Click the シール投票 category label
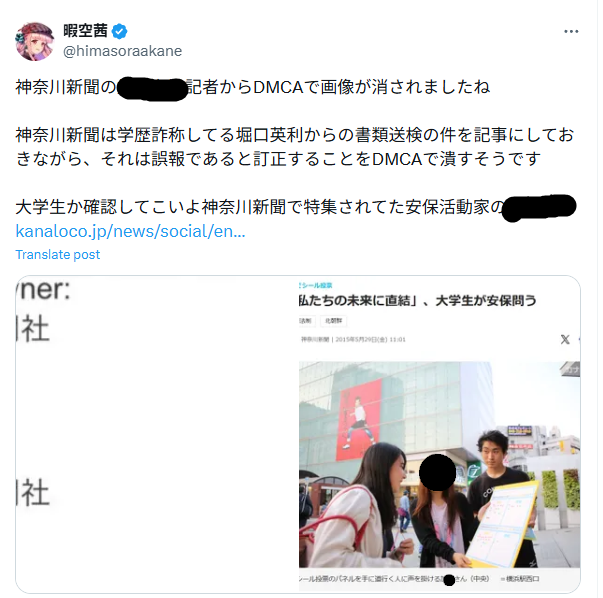This screenshot has height=598, width=603. pyautogui.click(x=316, y=285)
